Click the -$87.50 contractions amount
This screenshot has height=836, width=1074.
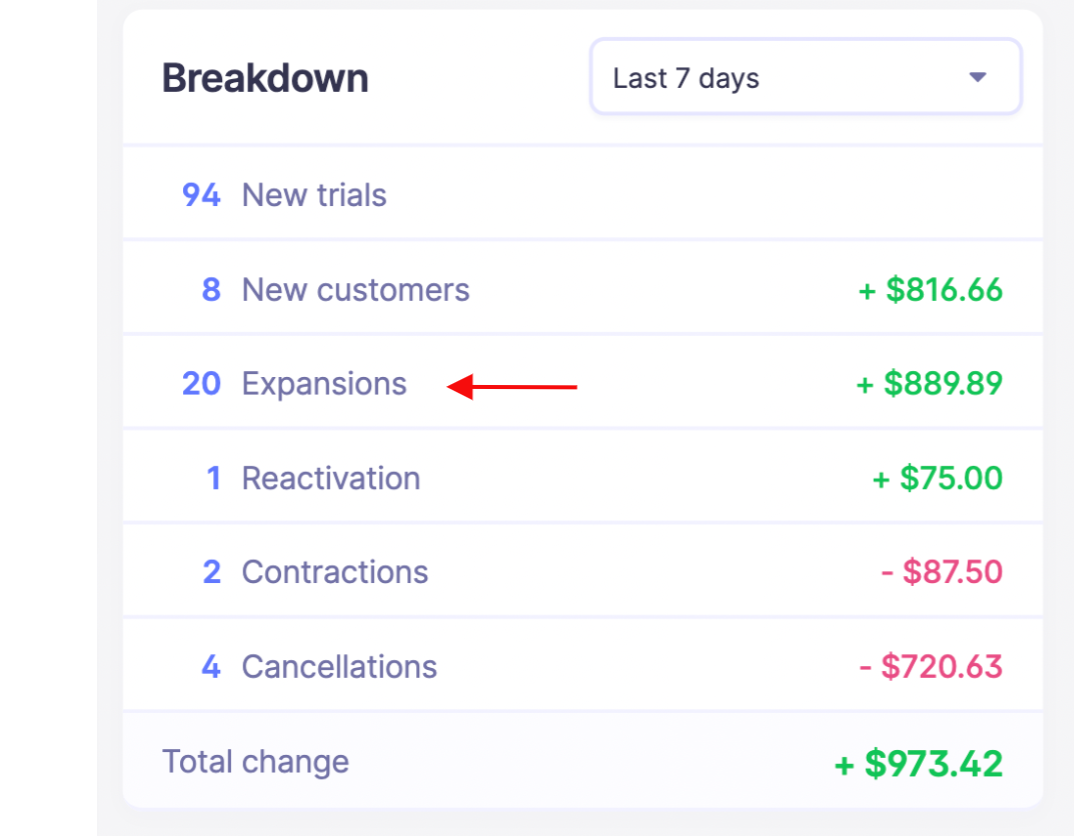click(941, 572)
